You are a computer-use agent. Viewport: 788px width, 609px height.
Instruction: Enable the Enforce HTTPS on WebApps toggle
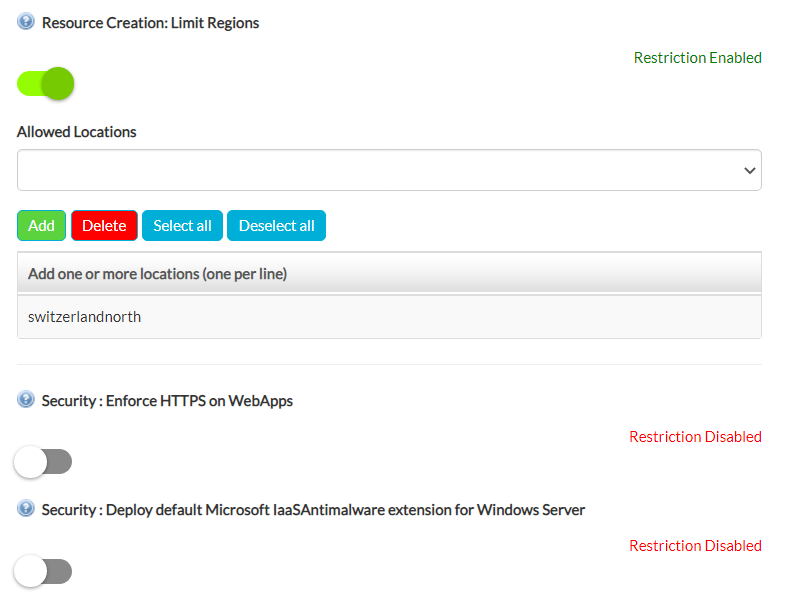tap(43, 462)
